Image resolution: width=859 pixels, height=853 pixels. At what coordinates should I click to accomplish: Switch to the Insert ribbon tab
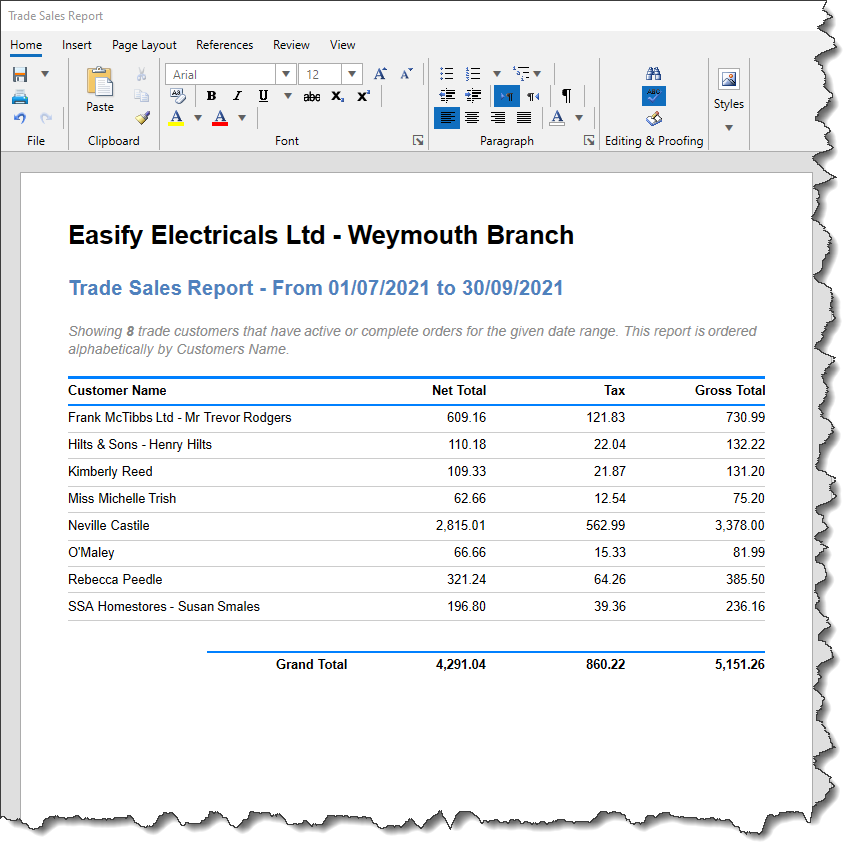click(x=77, y=45)
